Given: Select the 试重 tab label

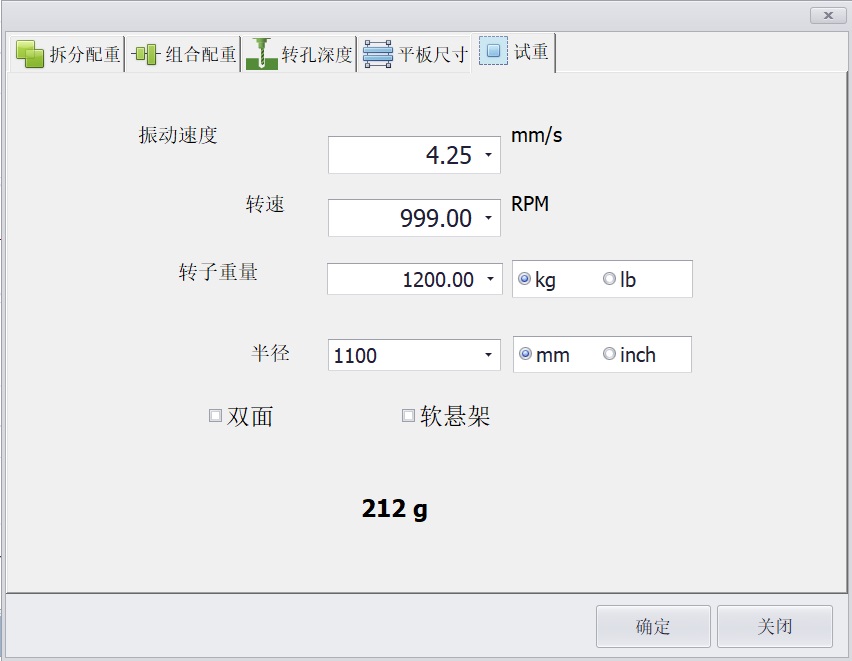Looking at the screenshot, I should click(531, 52).
